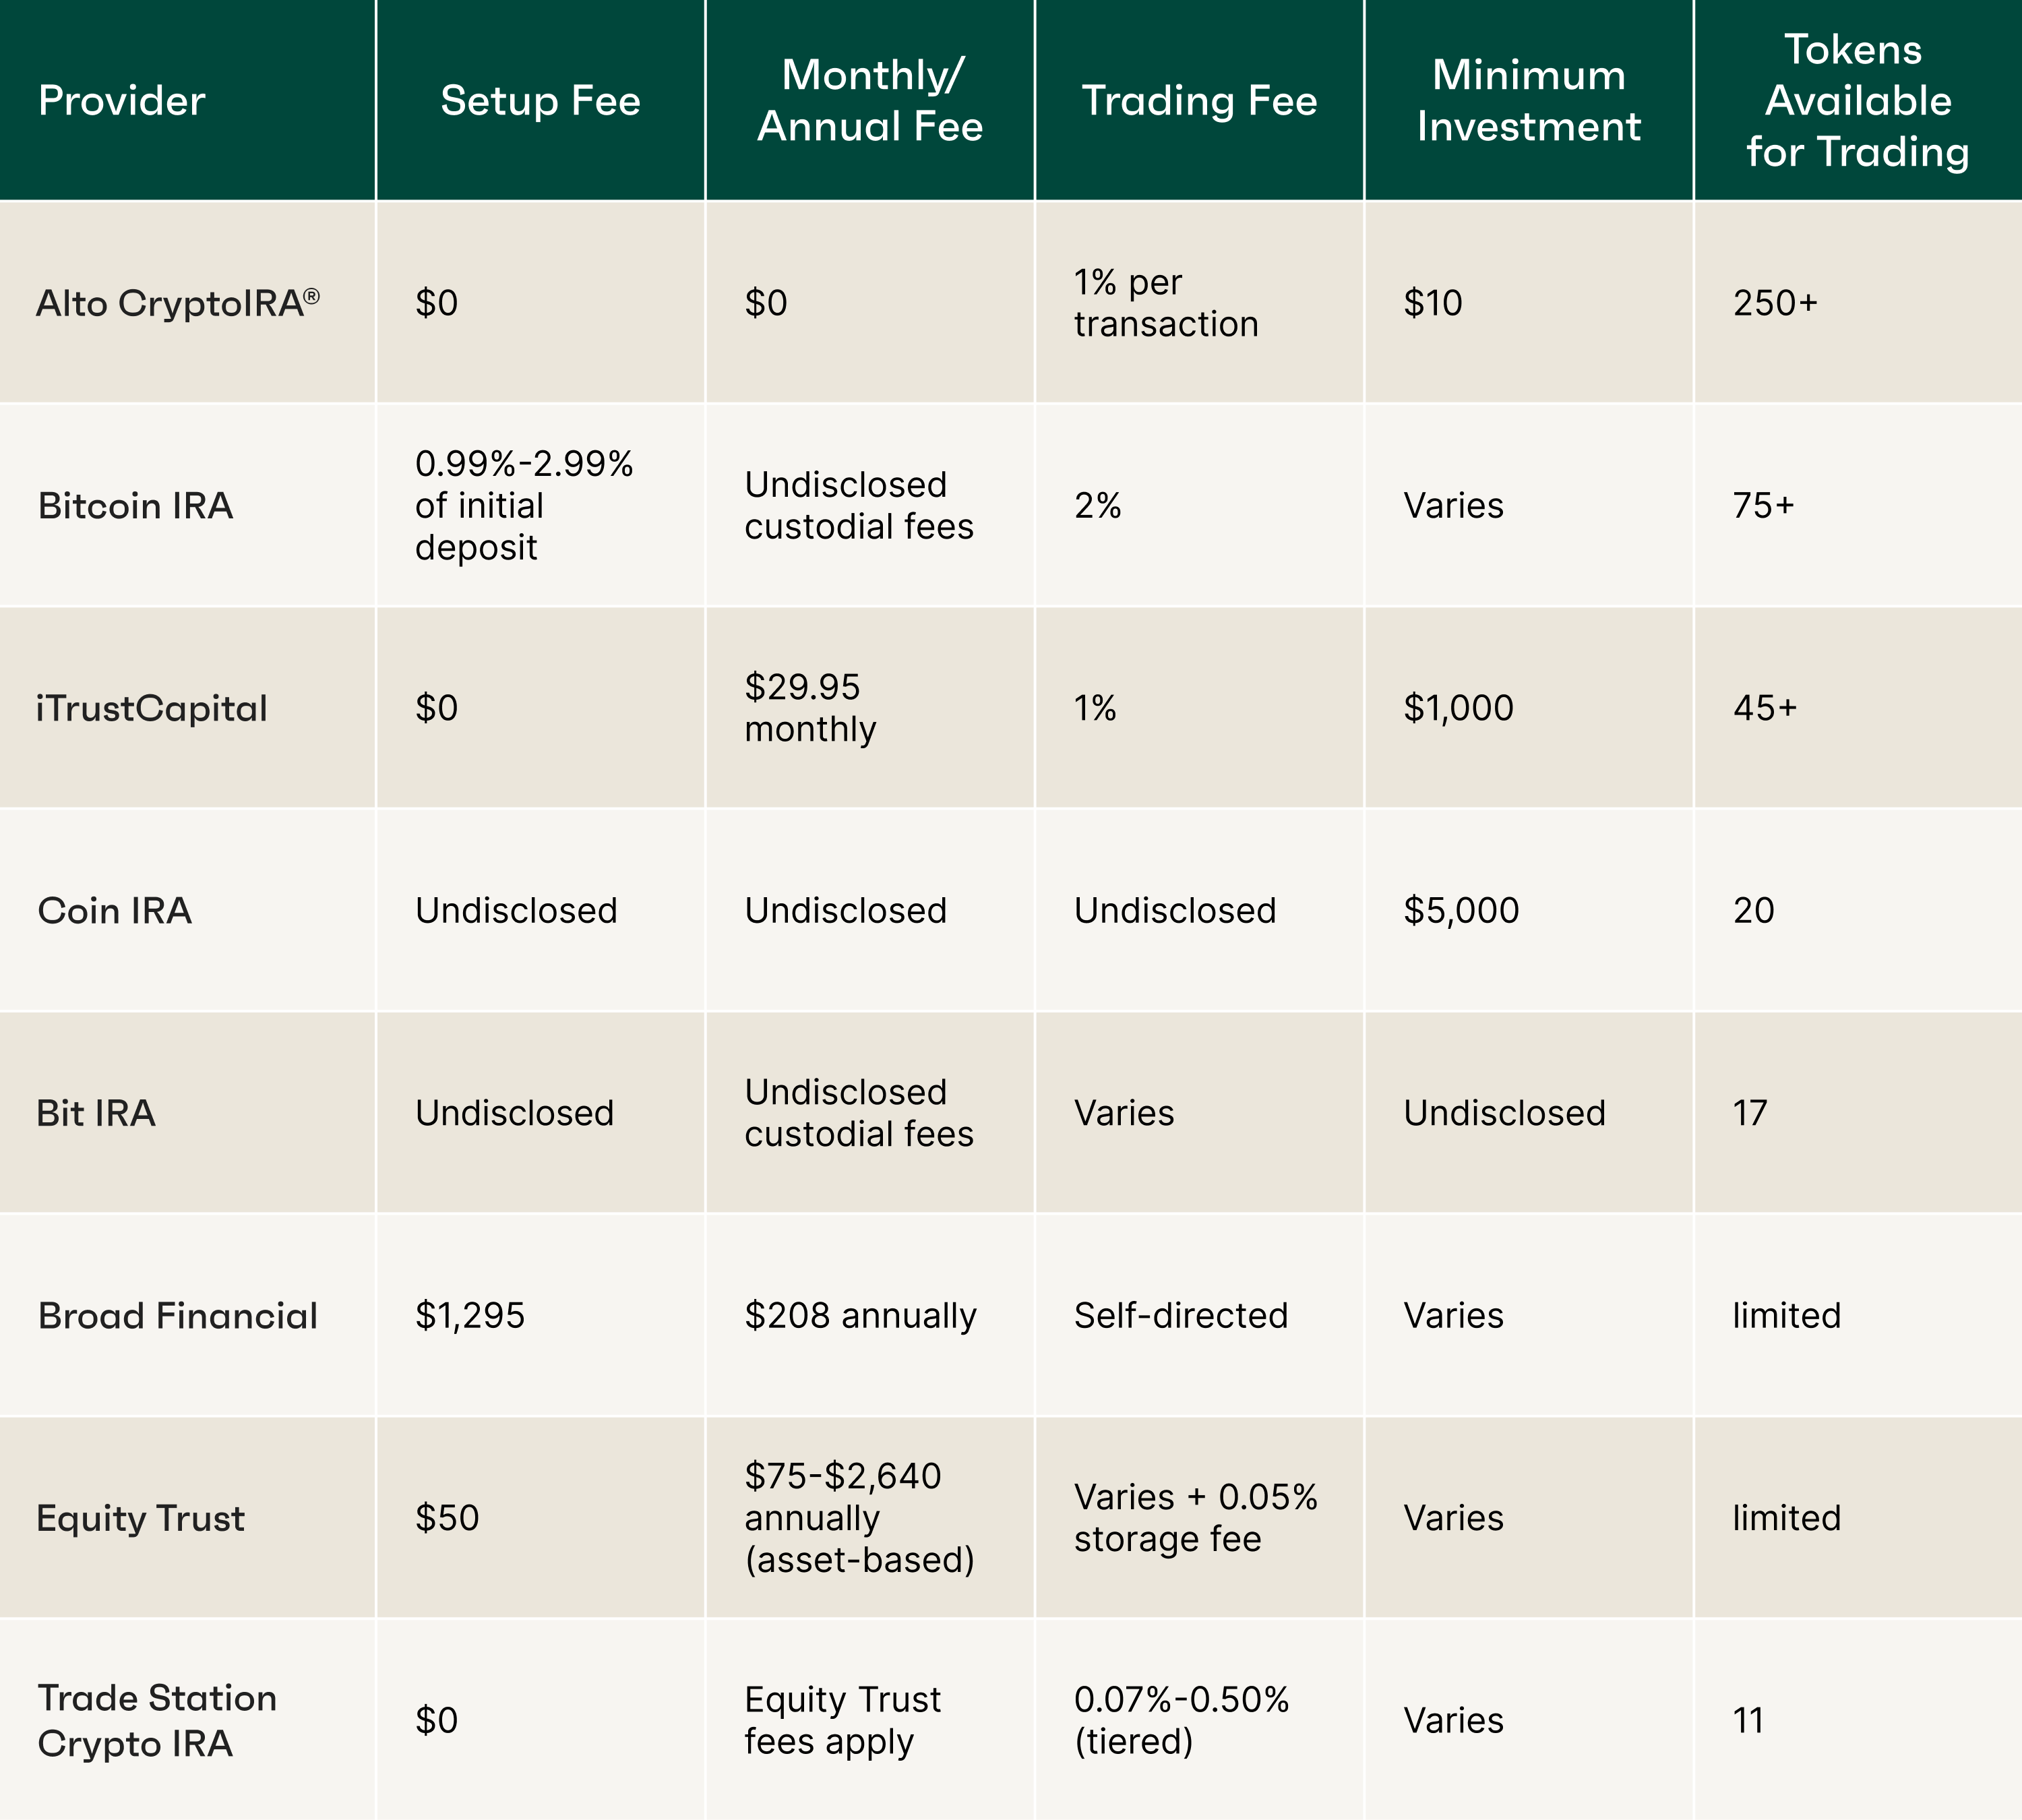Select Trade Station Crypto IRA cell

(156, 1721)
